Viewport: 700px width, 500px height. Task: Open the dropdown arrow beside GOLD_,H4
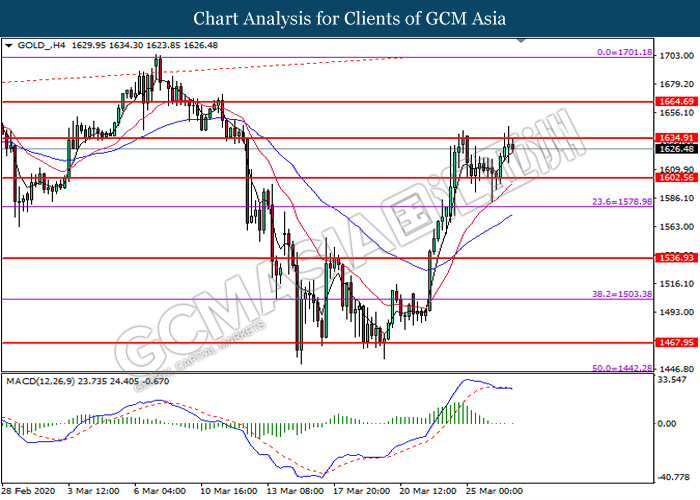(x=9, y=46)
